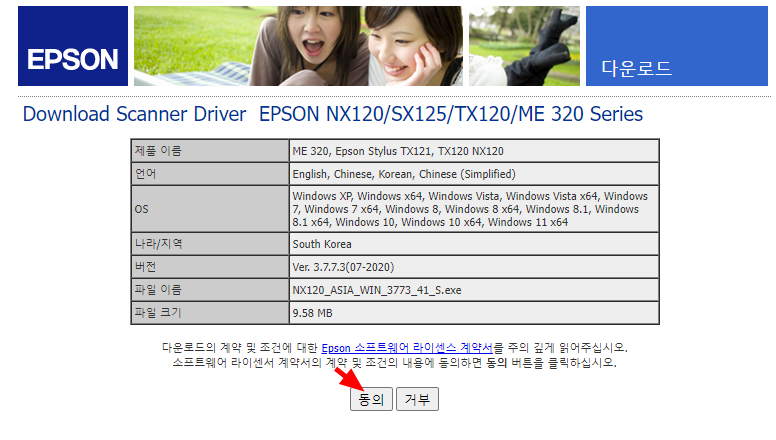Select the South Korea cell
This screenshot has height=440, width=776.
pos(474,244)
